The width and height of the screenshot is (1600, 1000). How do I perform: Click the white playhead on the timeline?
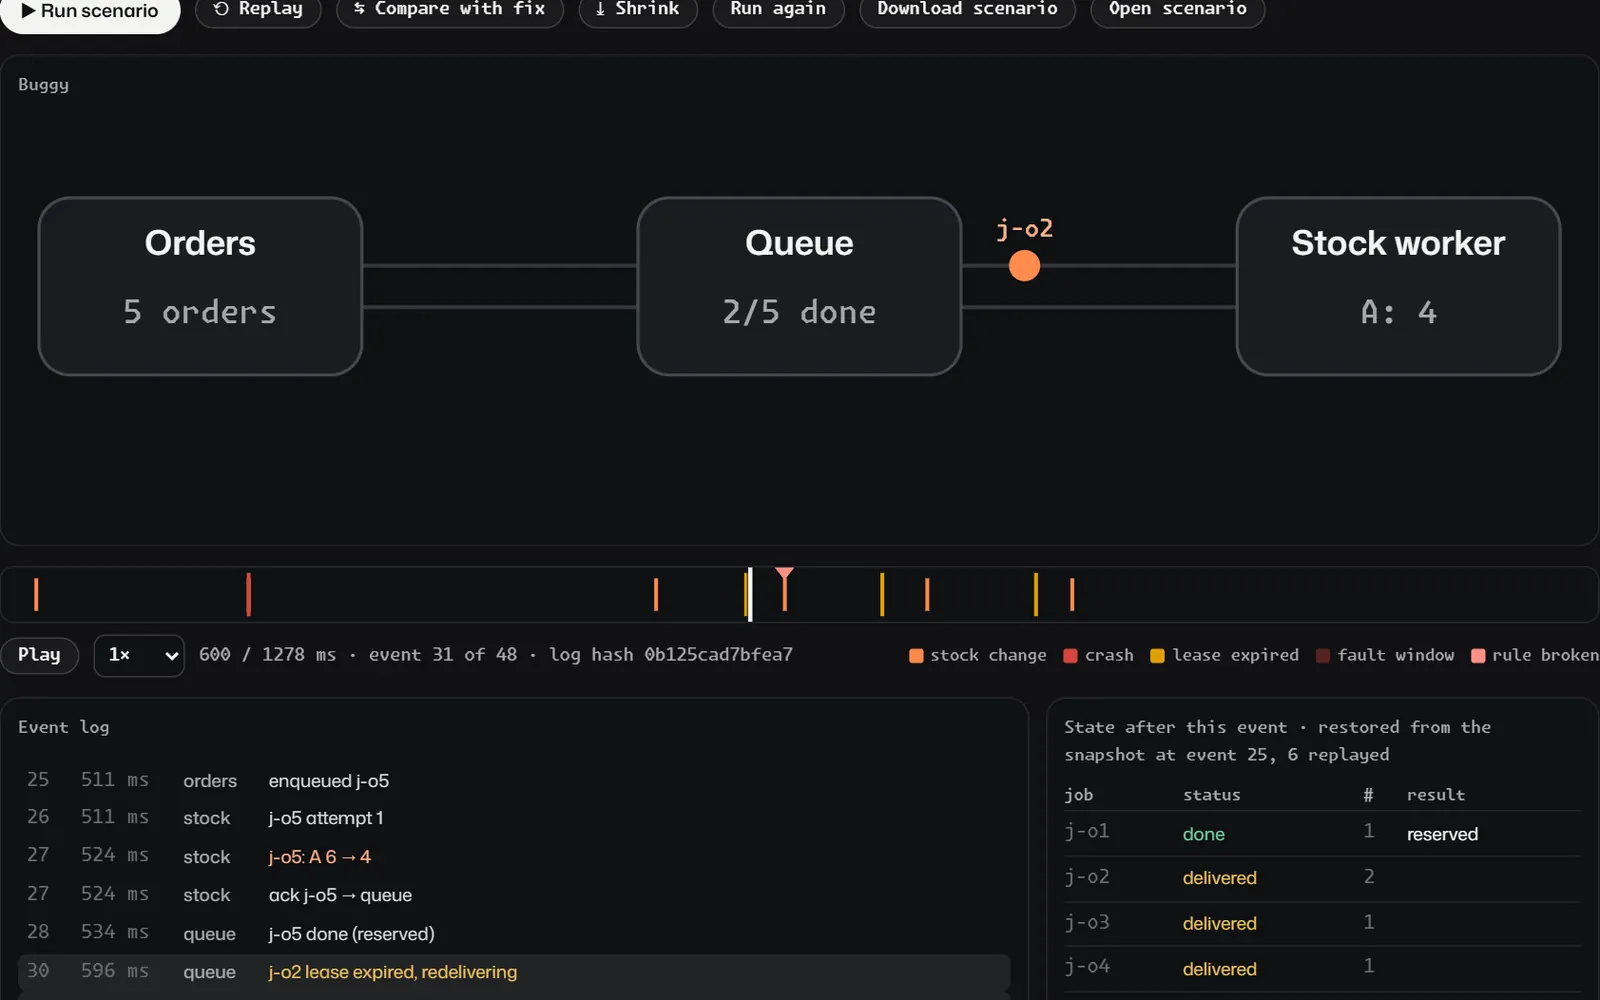(750, 594)
